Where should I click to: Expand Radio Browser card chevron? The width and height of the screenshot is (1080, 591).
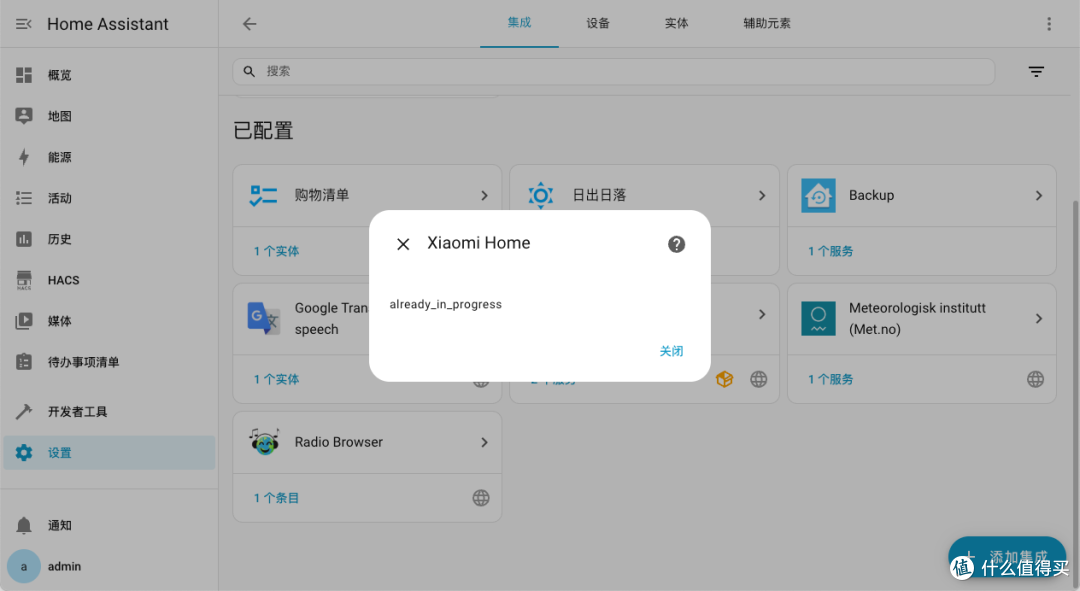[x=484, y=442]
